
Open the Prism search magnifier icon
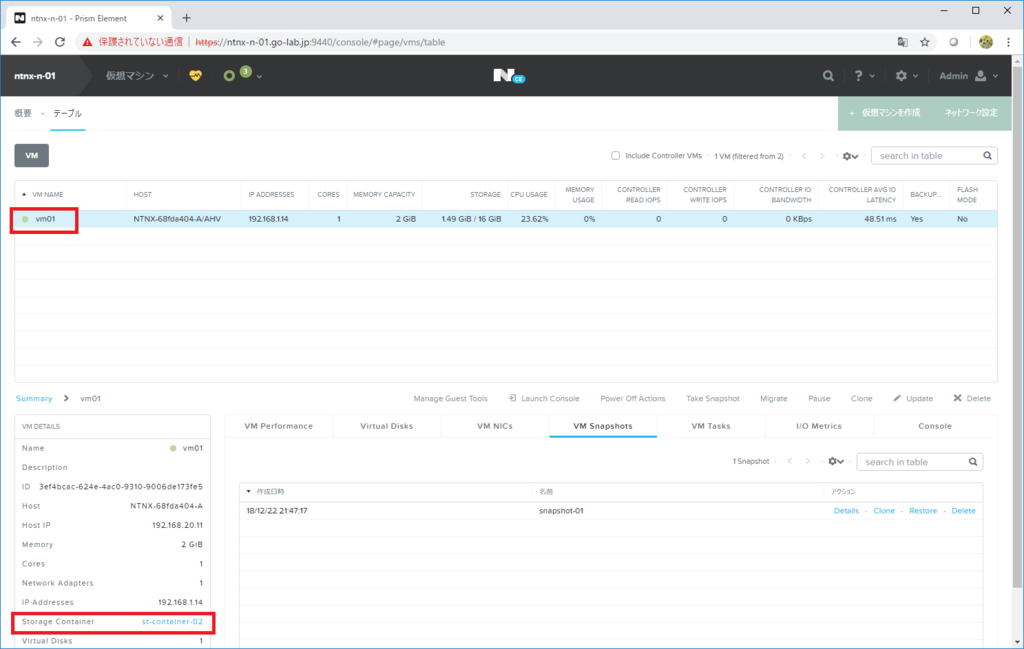coord(828,75)
